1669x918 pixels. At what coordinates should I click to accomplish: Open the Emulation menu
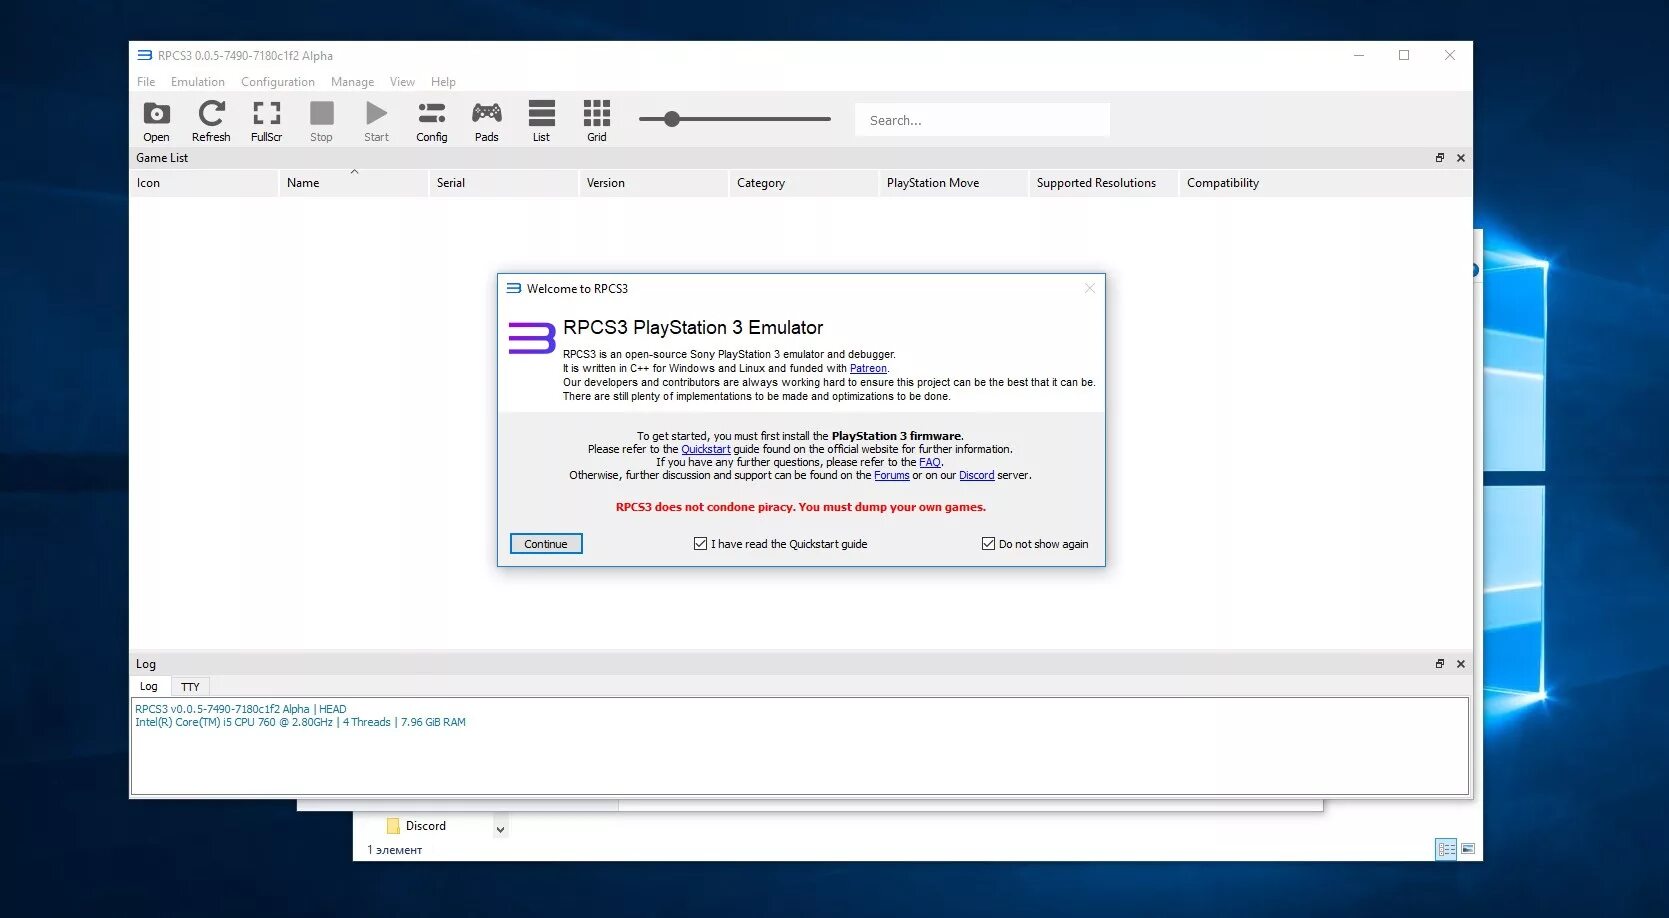click(x=198, y=82)
